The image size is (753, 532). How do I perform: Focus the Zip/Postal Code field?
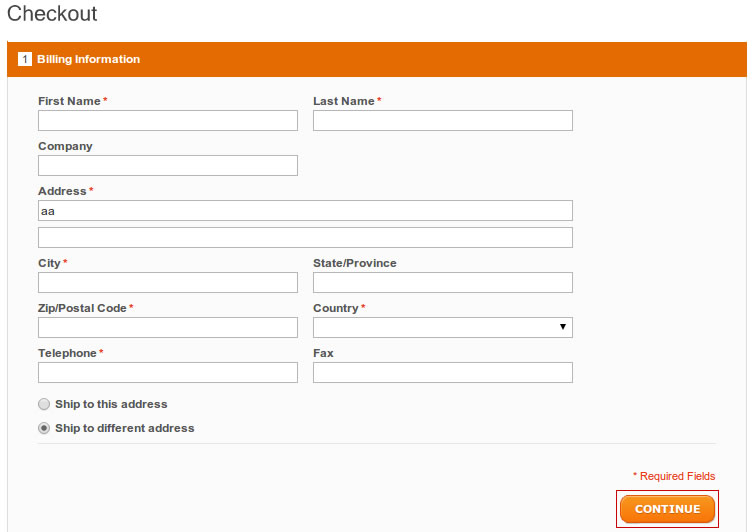(168, 327)
